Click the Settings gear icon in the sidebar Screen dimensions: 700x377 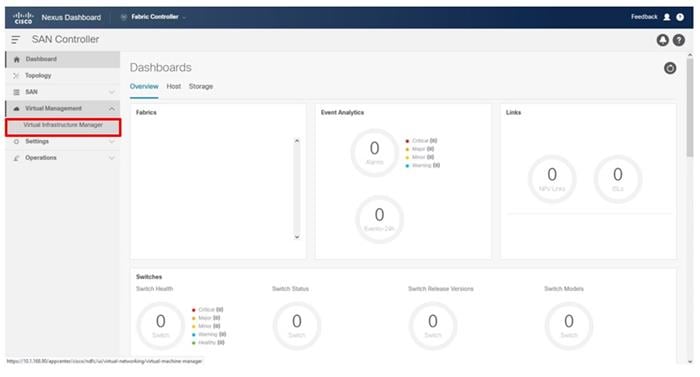tap(17, 142)
